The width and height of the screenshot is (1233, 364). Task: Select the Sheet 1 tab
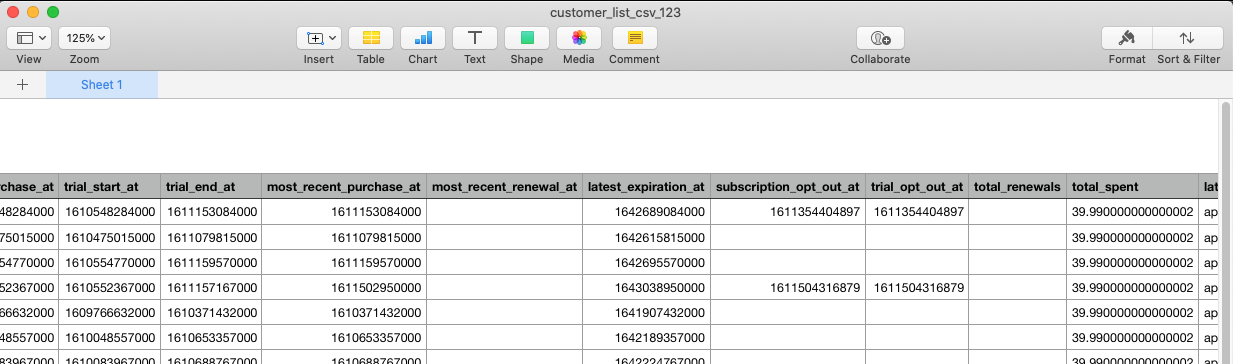point(102,85)
